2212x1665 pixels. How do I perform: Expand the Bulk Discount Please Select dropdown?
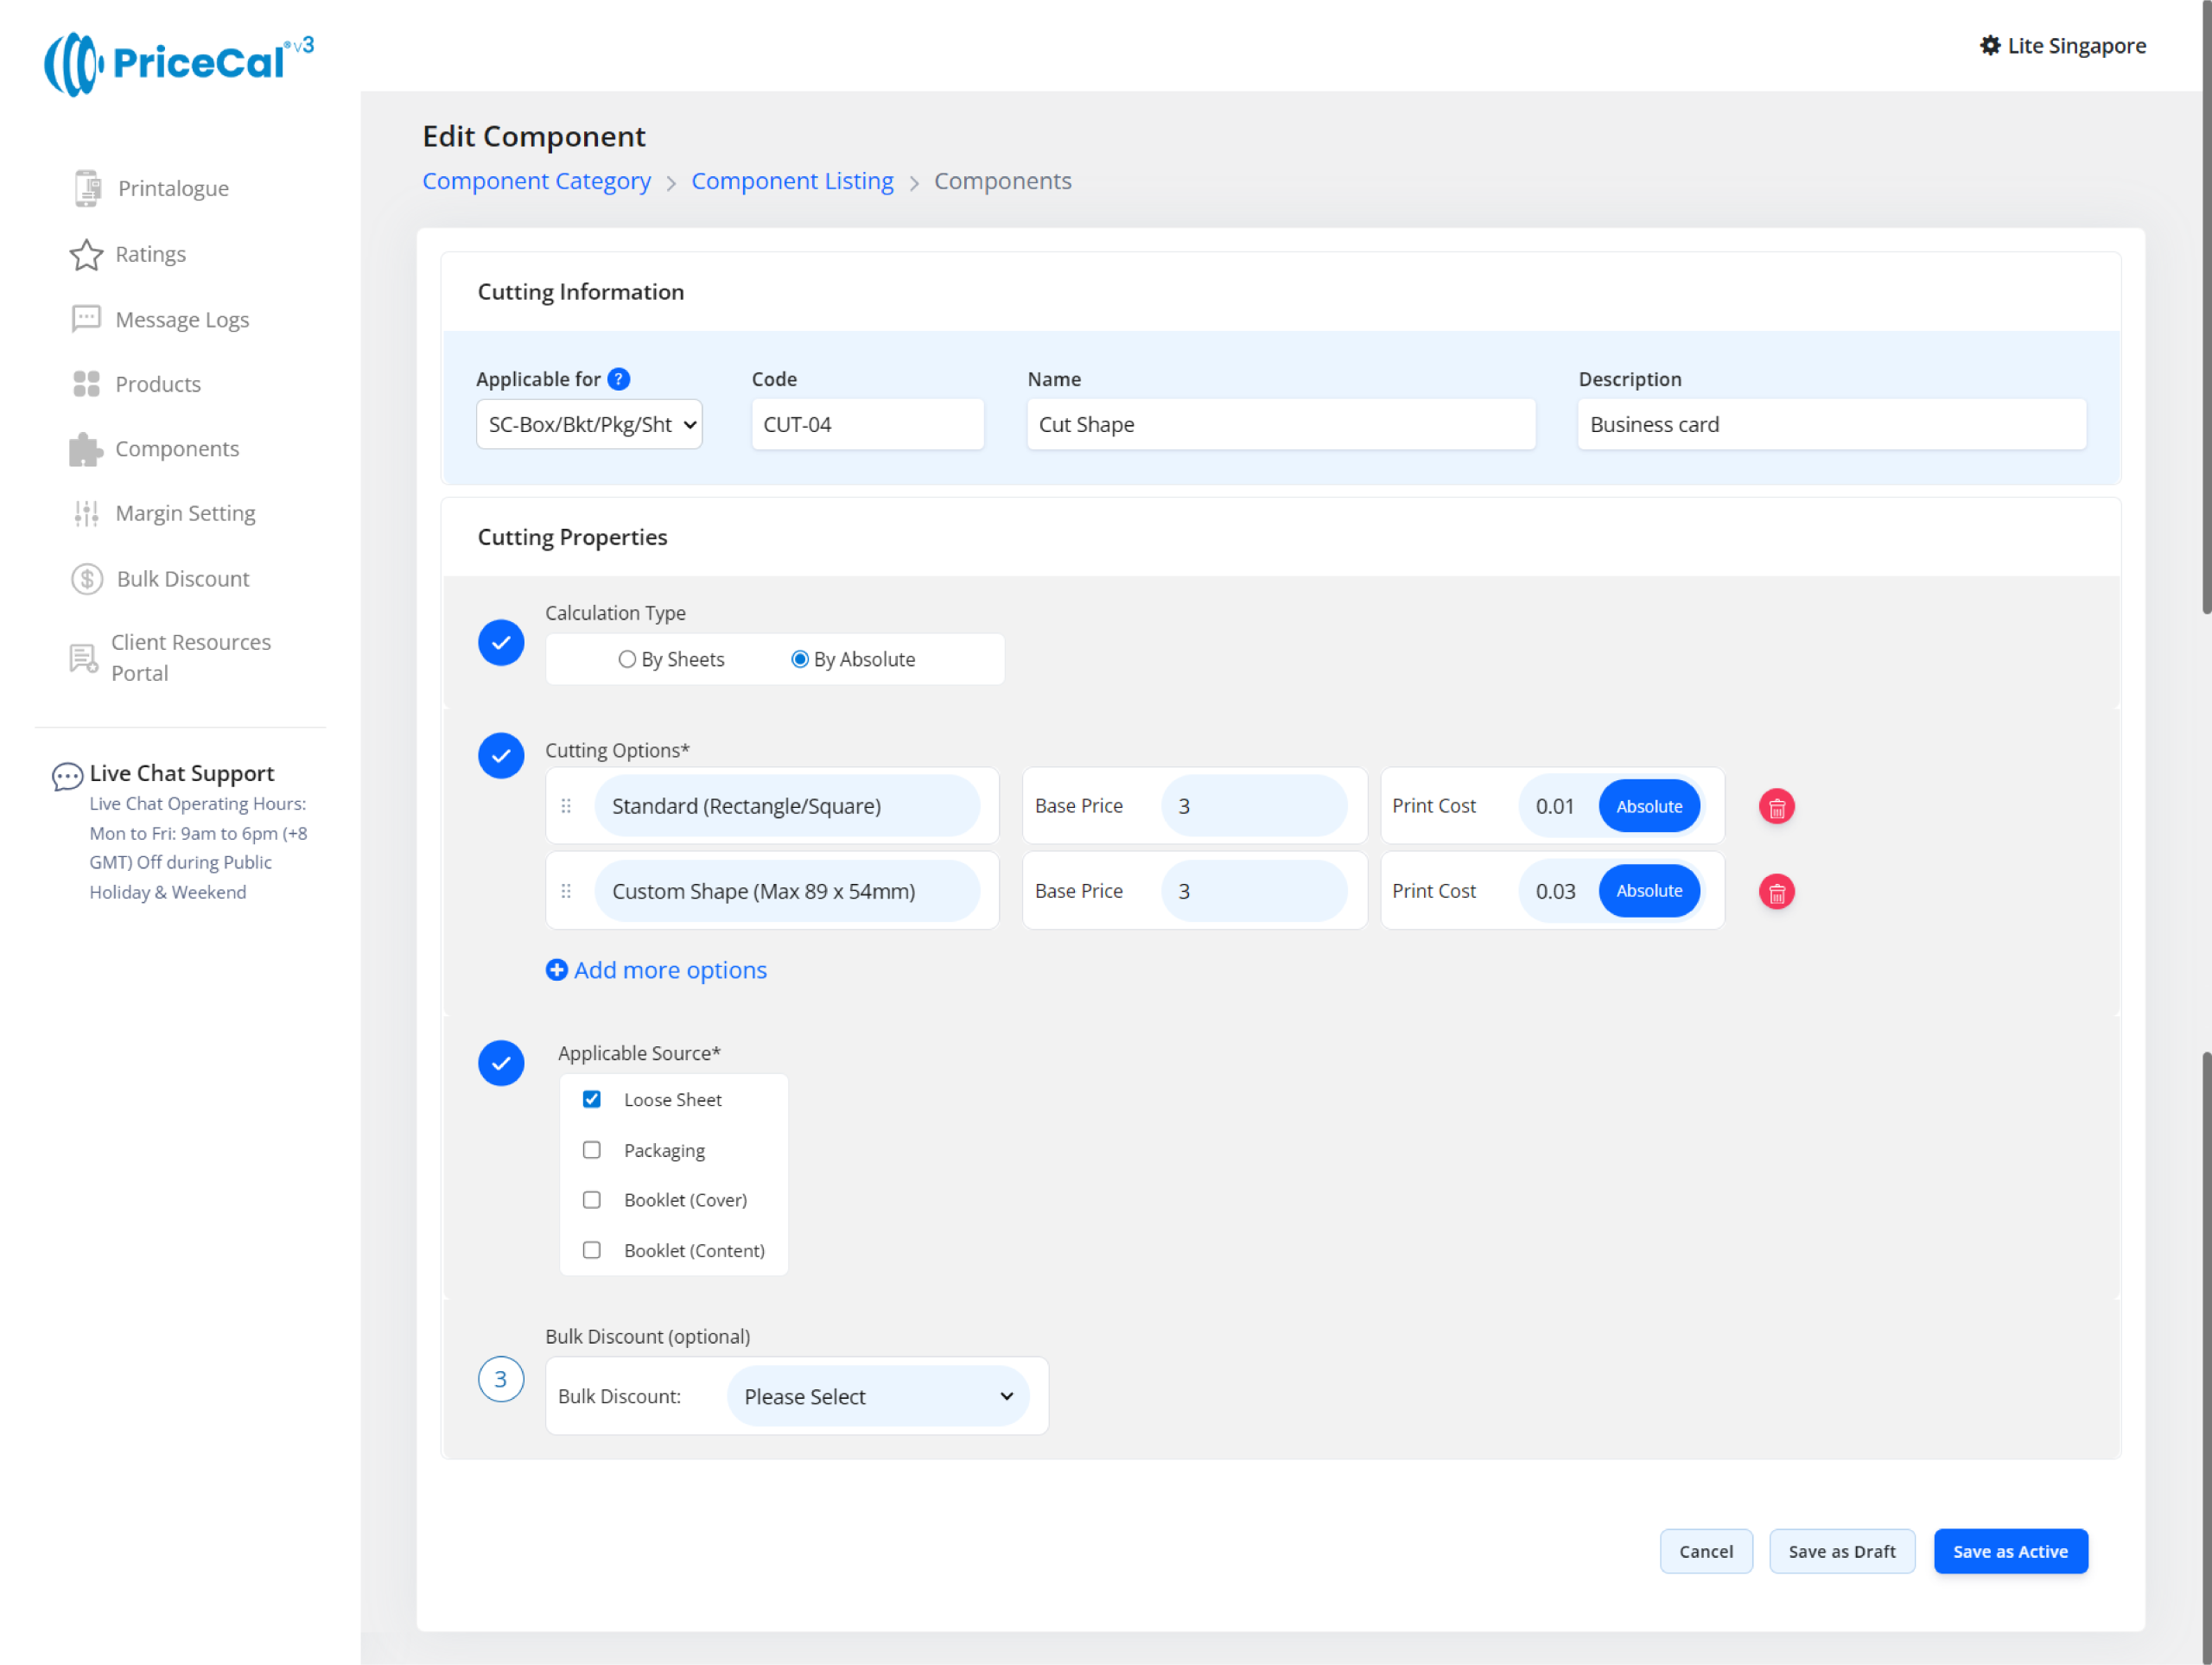877,1397
